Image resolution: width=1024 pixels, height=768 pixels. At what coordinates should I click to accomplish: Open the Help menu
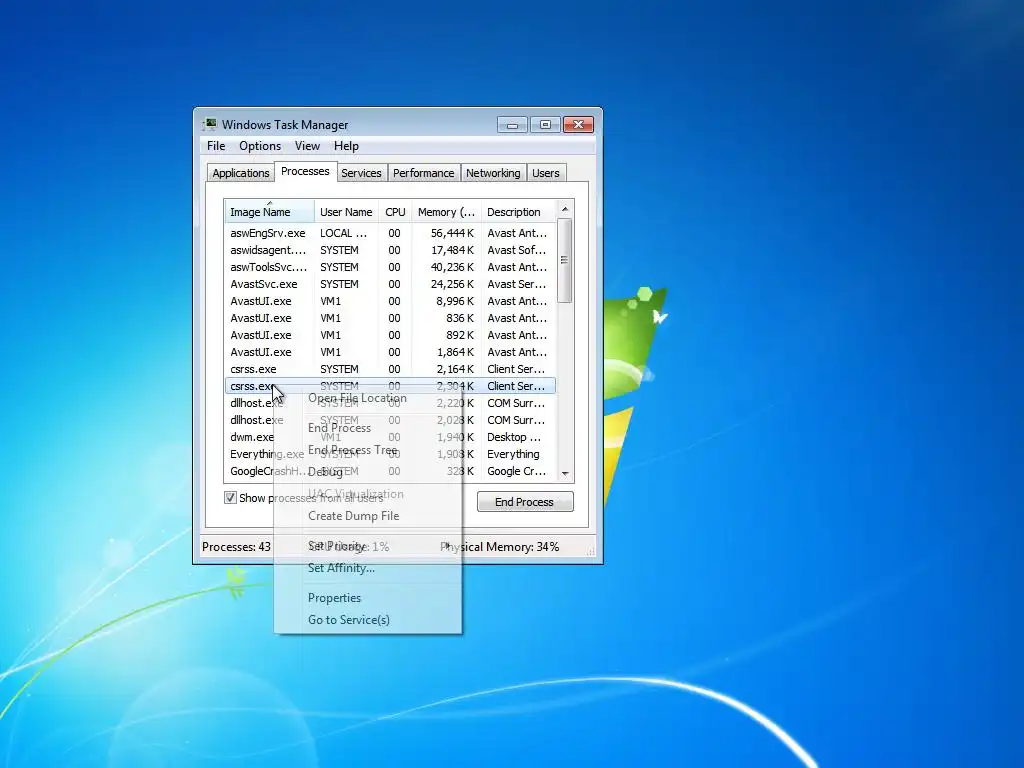click(346, 146)
